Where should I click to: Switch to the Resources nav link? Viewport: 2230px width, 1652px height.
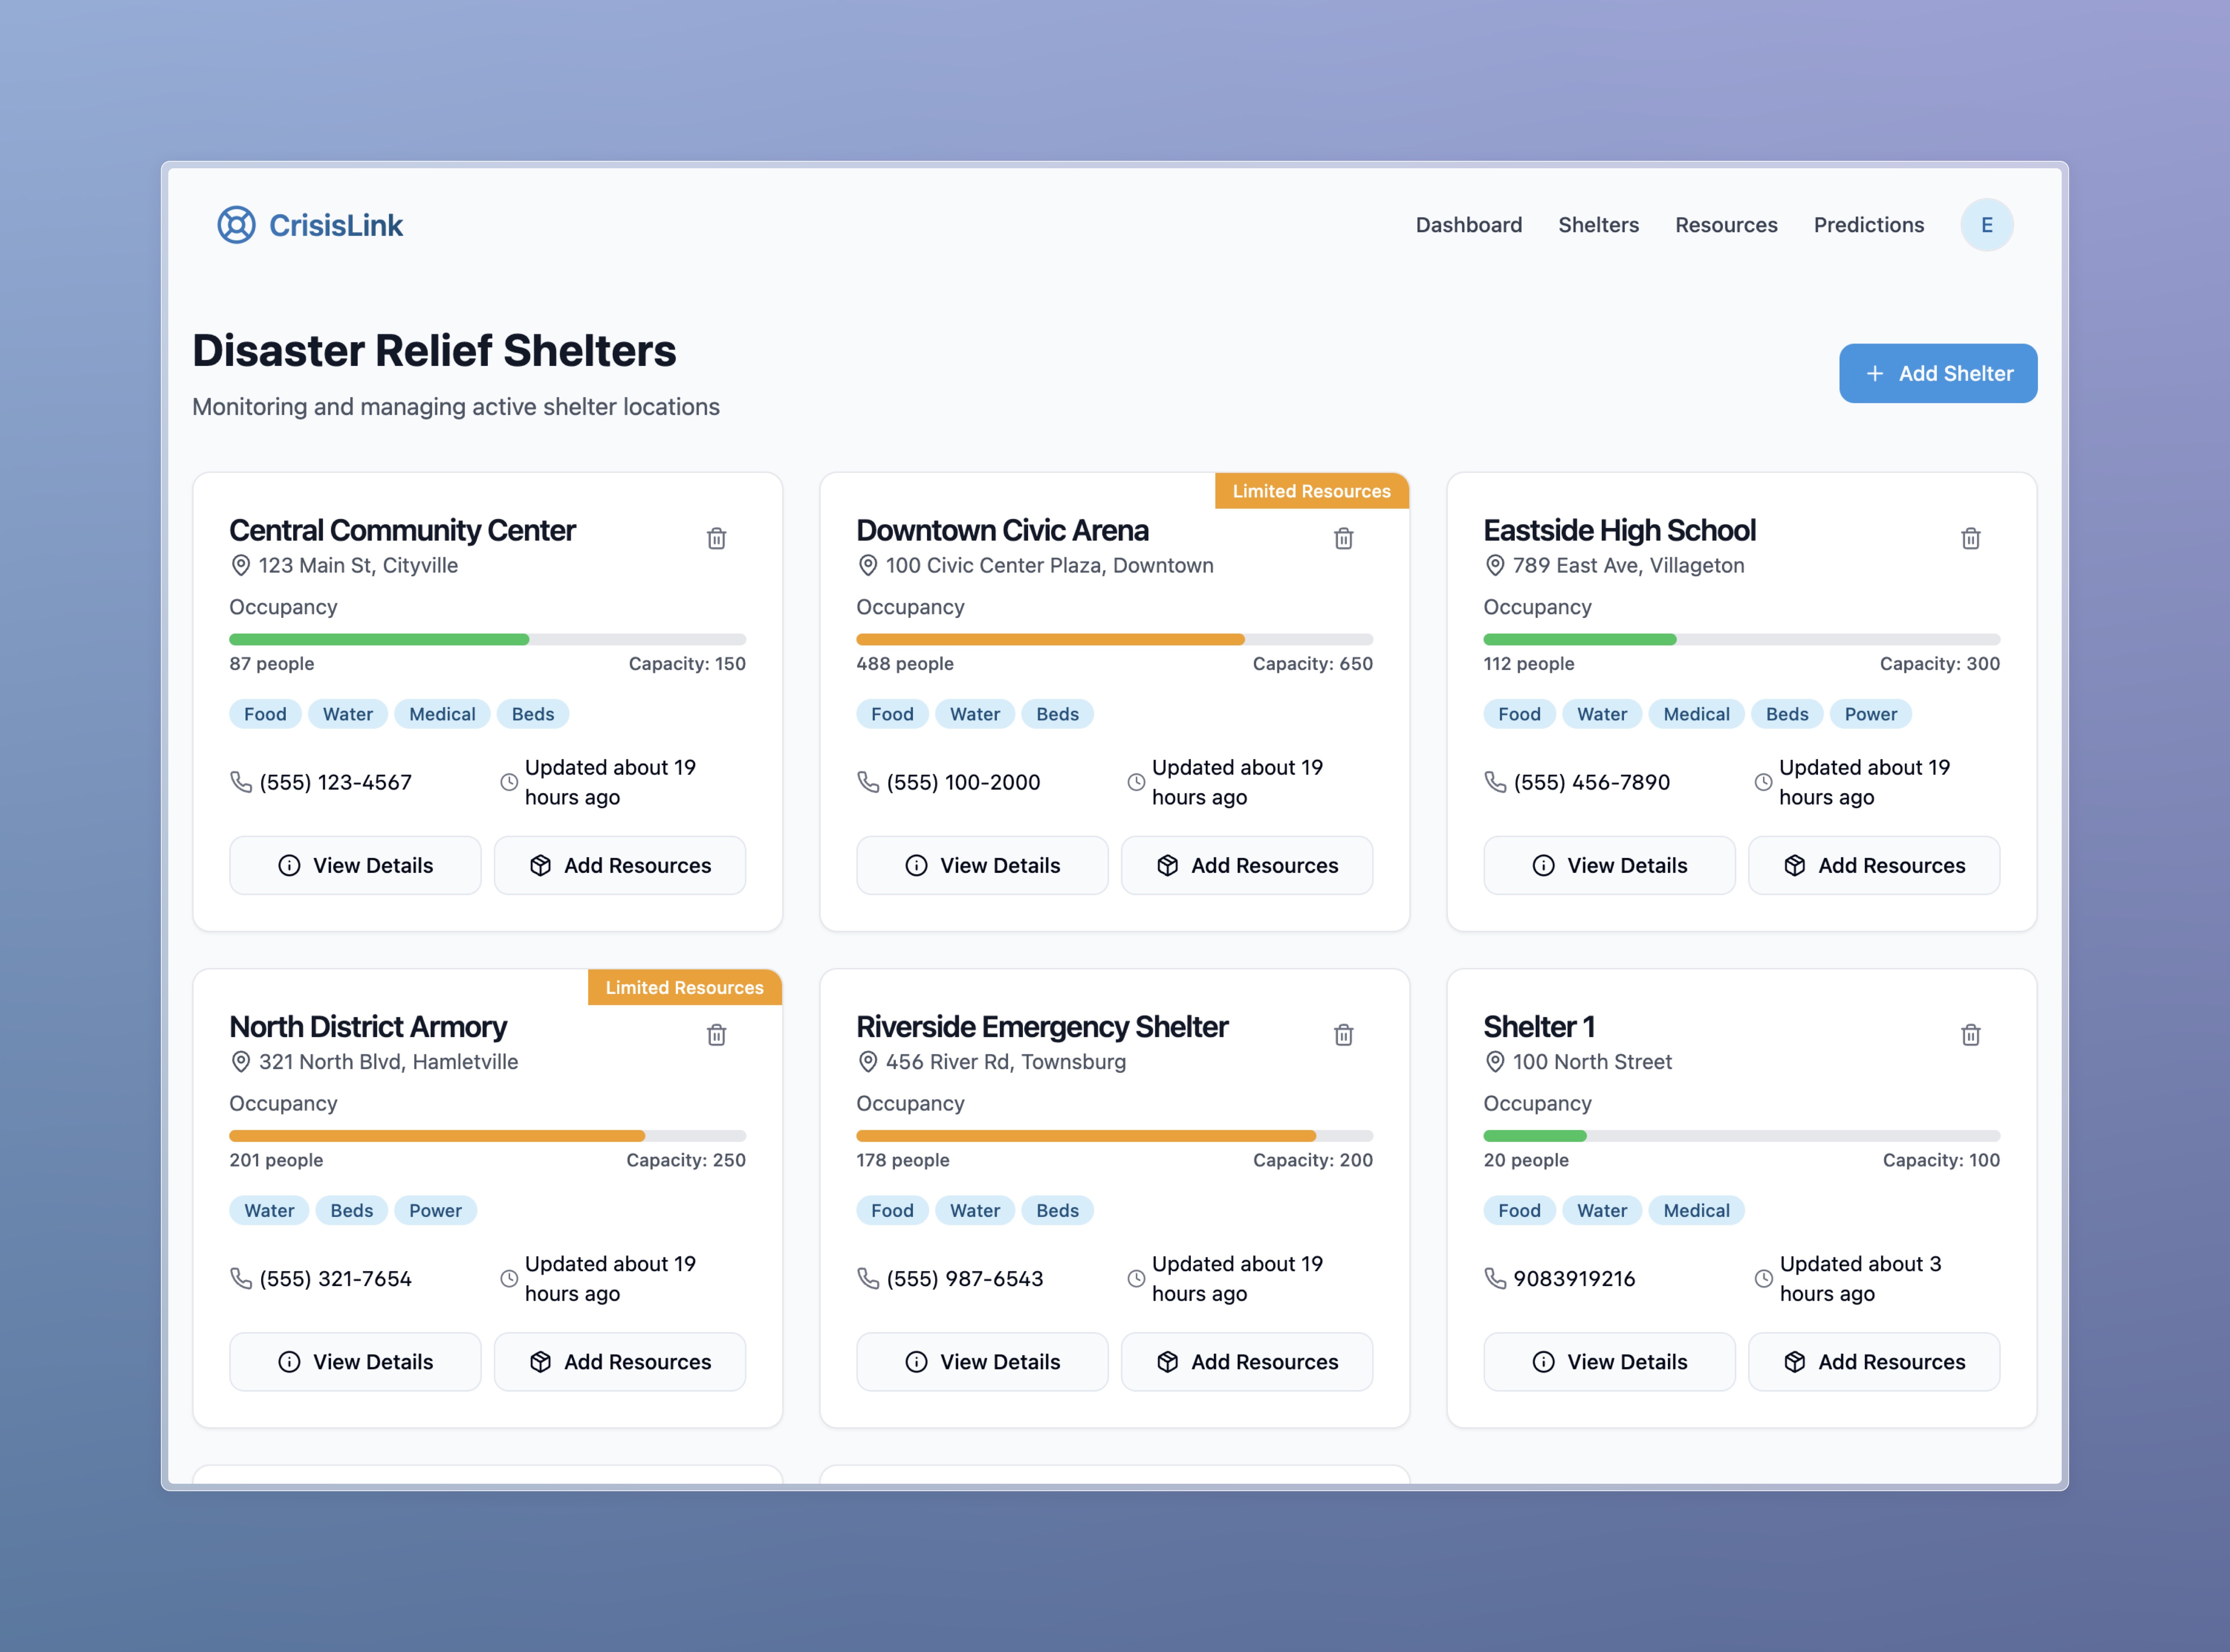[1726, 225]
